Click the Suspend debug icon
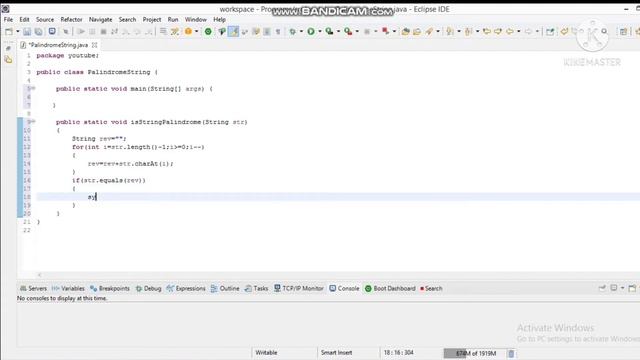640x360 pixels. tap(92, 31)
